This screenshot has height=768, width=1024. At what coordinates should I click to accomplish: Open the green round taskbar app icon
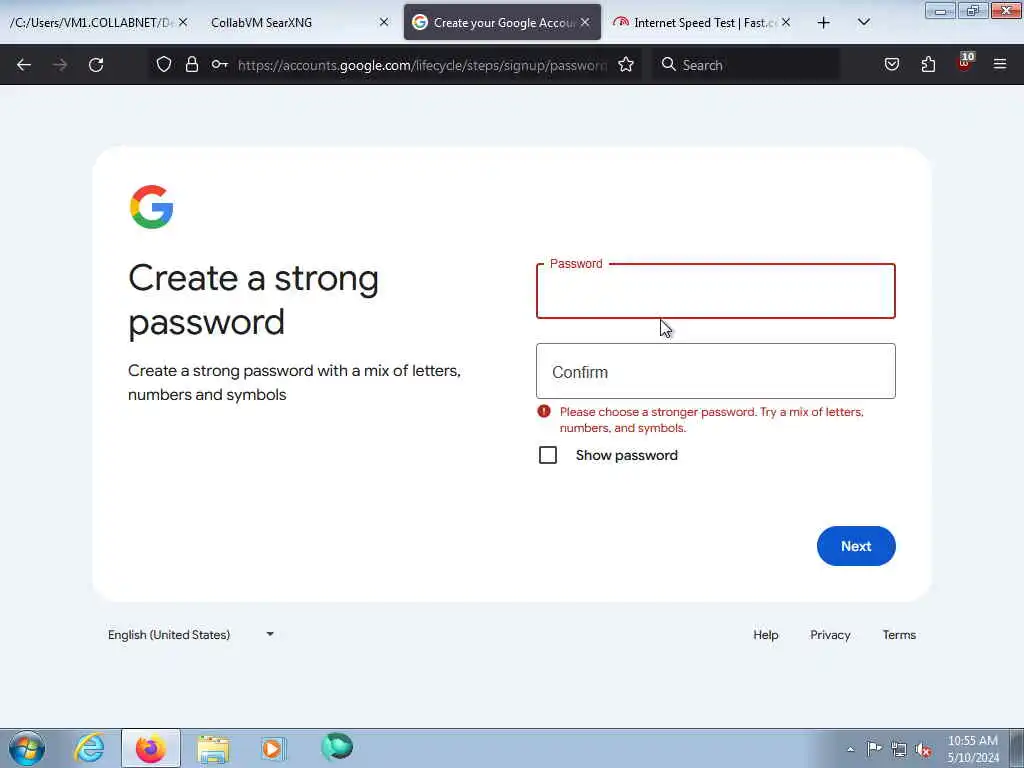pyautogui.click(x=337, y=747)
